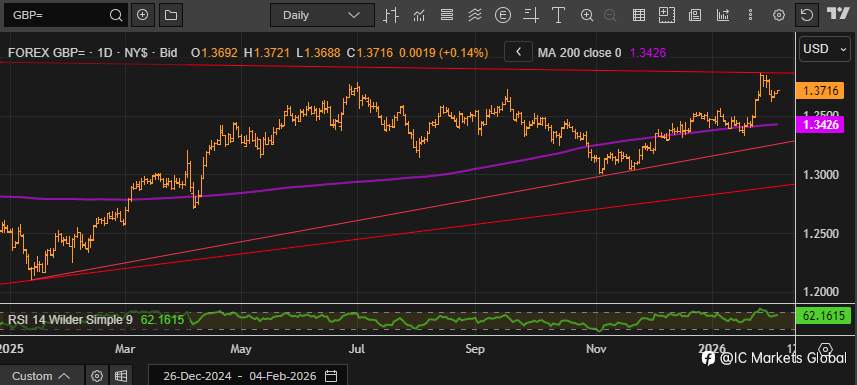Click the circled E events icon
857x385 pixels.
[503, 15]
